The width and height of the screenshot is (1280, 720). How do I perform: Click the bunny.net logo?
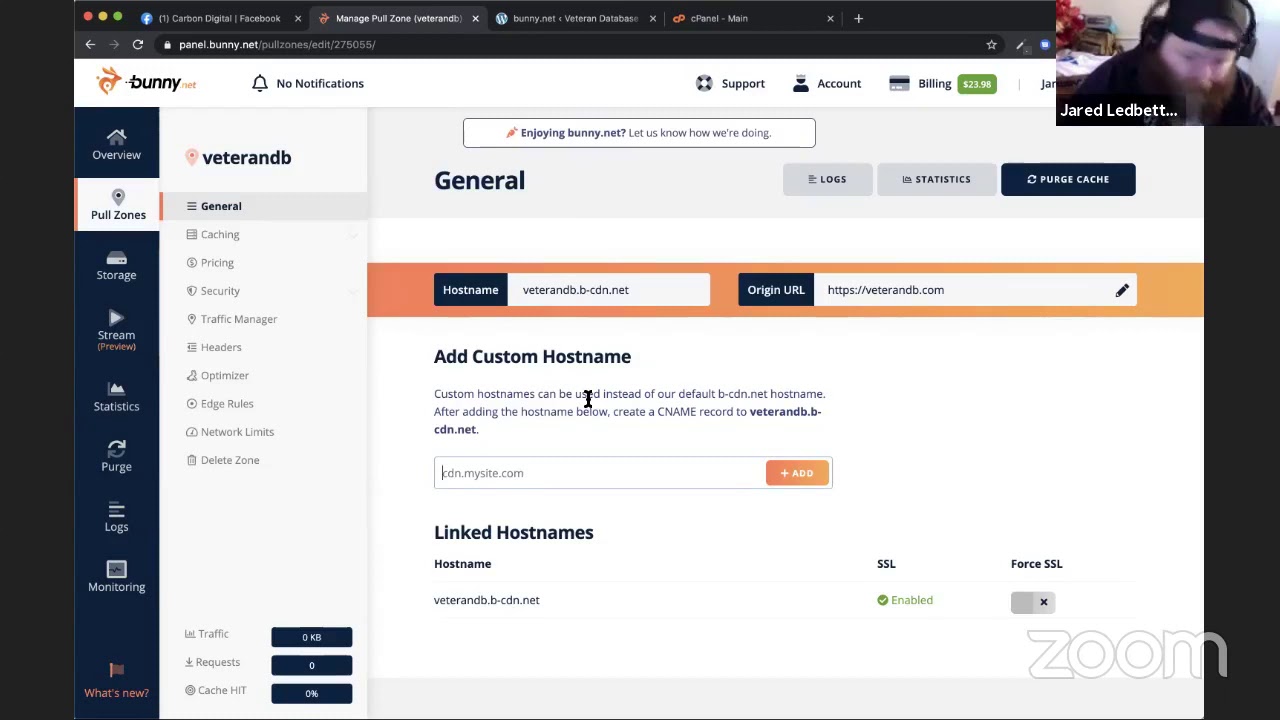147,82
